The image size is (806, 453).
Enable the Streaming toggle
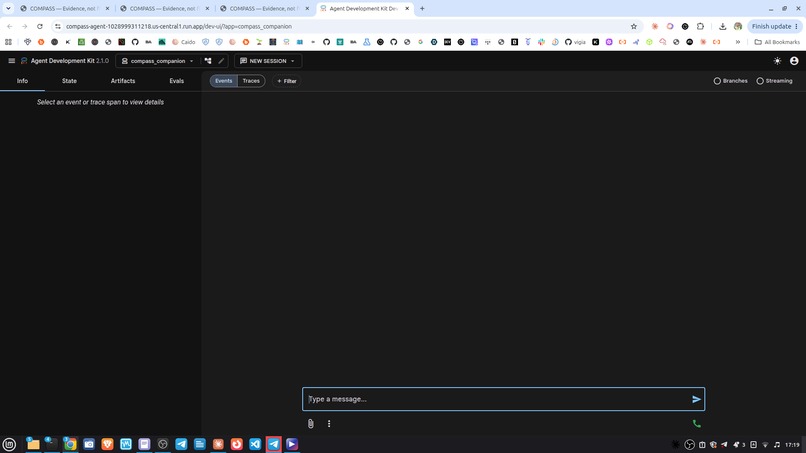[x=774, y=81]
